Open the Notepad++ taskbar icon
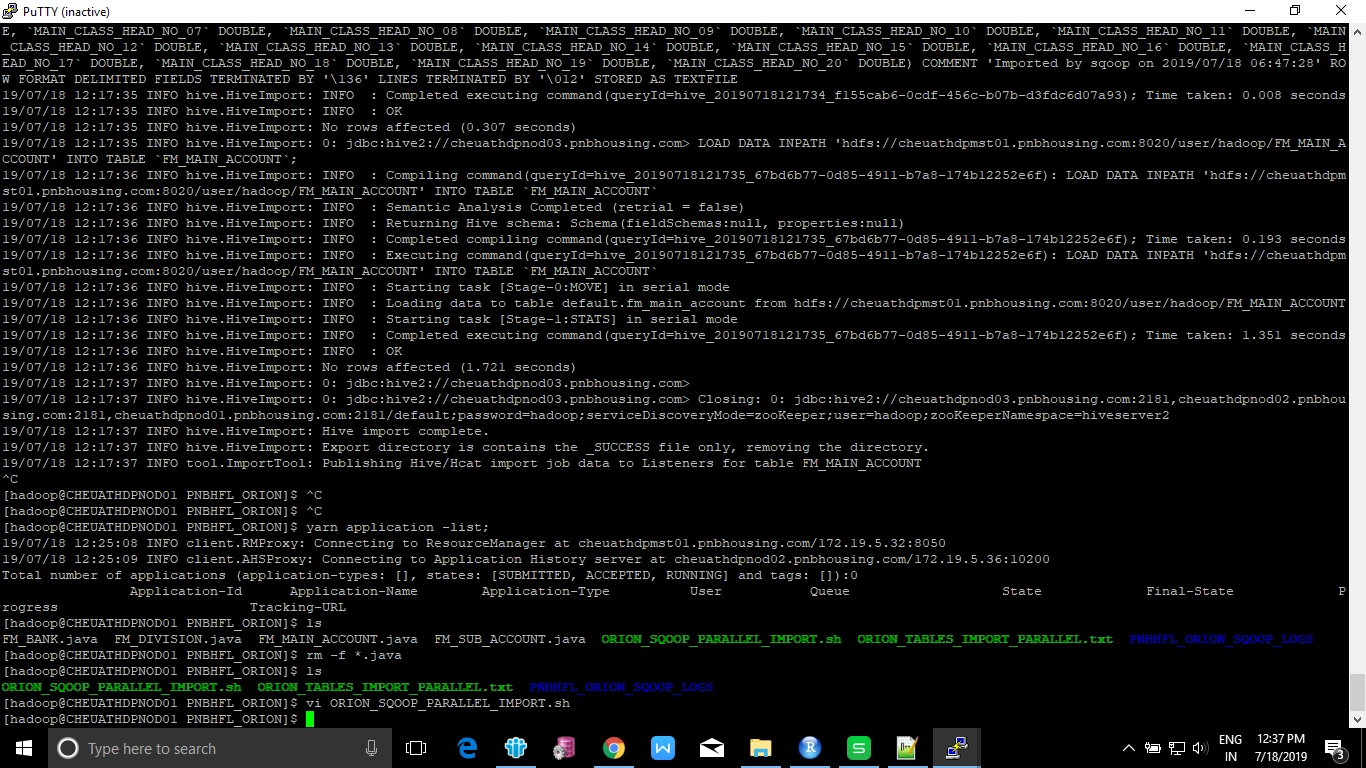 click(907, 748)
